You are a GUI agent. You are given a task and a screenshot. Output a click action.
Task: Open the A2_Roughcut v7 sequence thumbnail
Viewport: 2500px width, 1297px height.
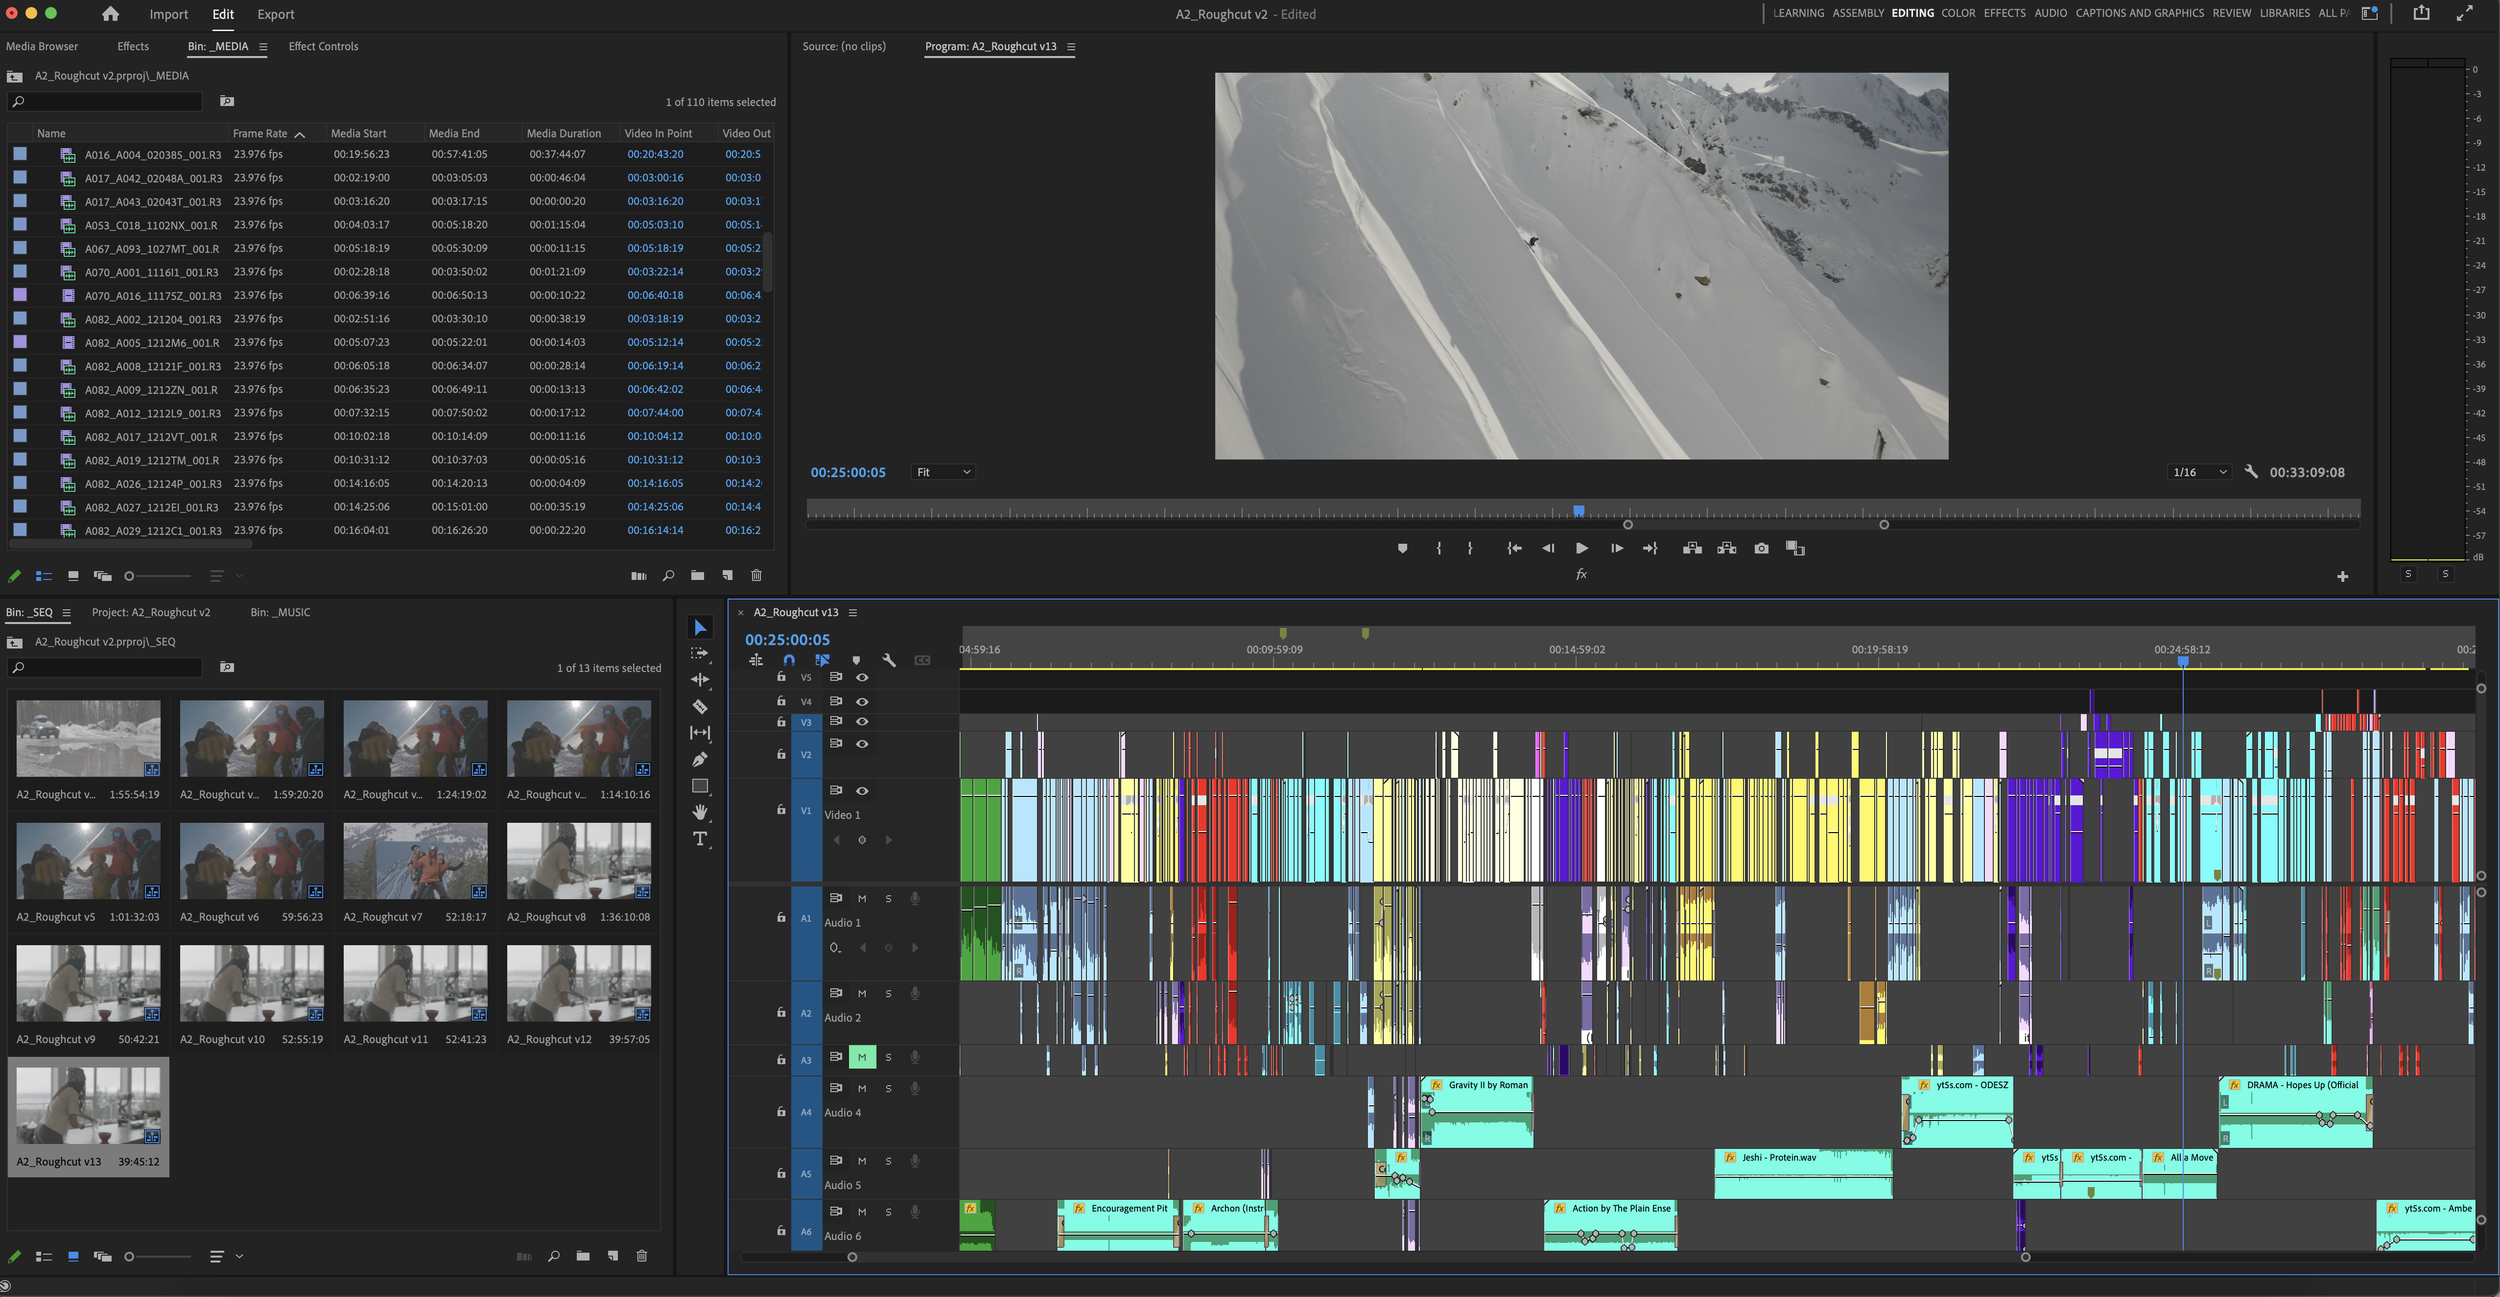point(415,861)
